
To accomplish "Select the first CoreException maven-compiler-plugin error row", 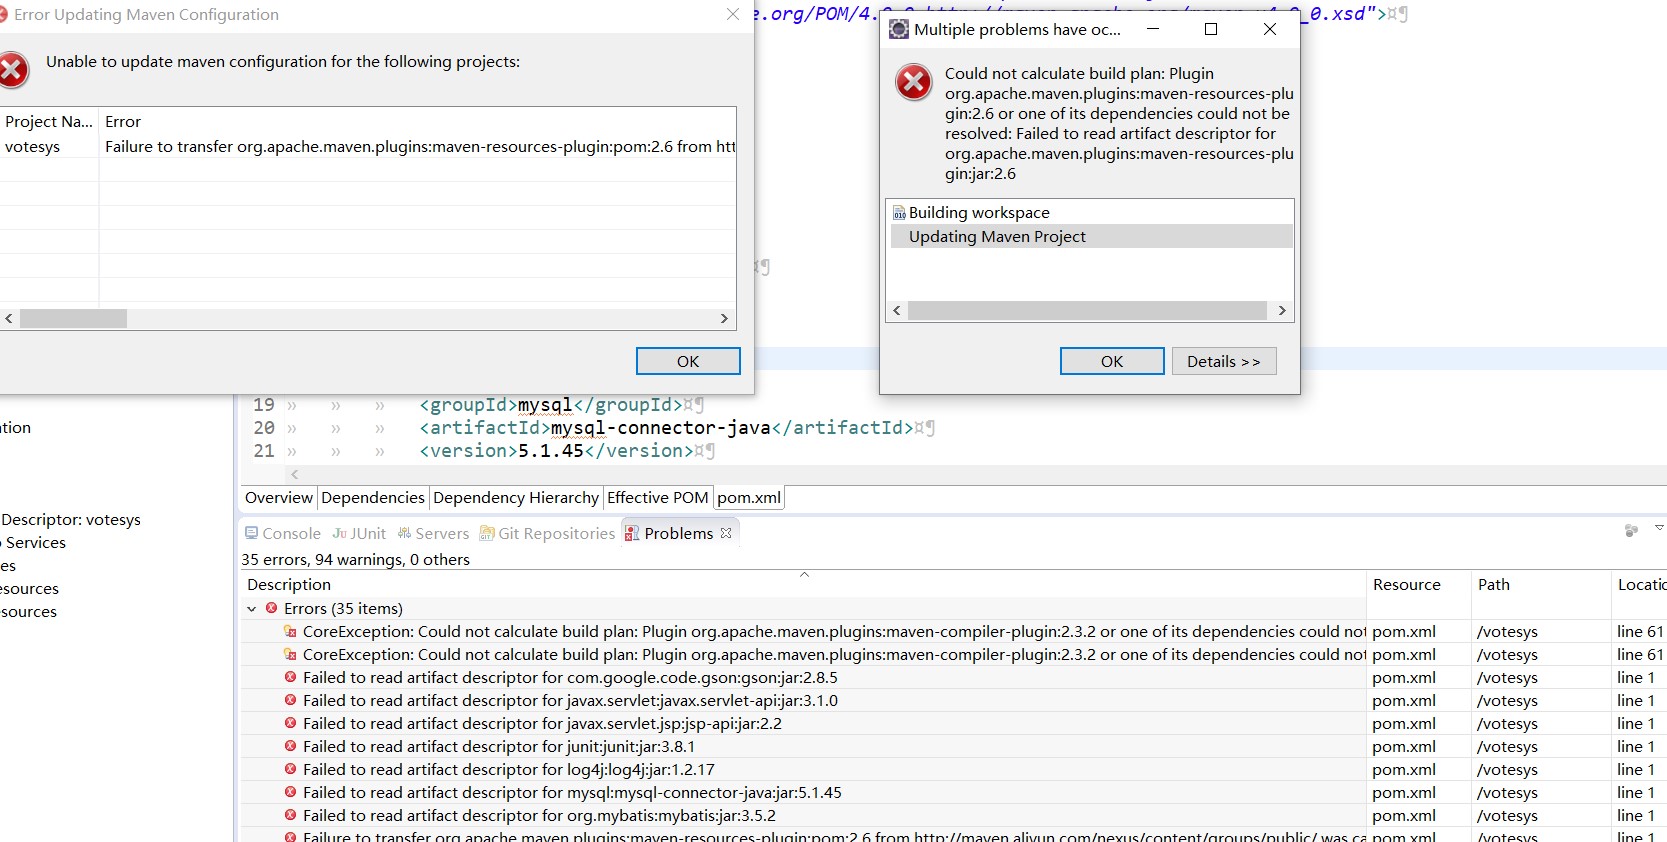I will pos(954,631).
